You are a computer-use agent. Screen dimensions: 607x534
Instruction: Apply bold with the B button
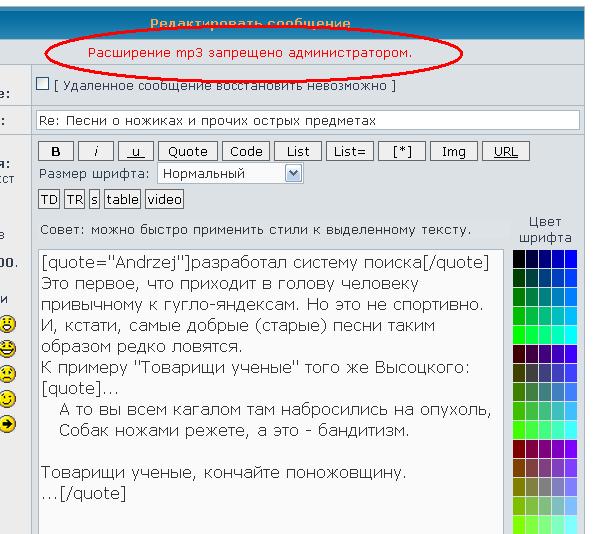pyautogui.click(x=56, y=152)
